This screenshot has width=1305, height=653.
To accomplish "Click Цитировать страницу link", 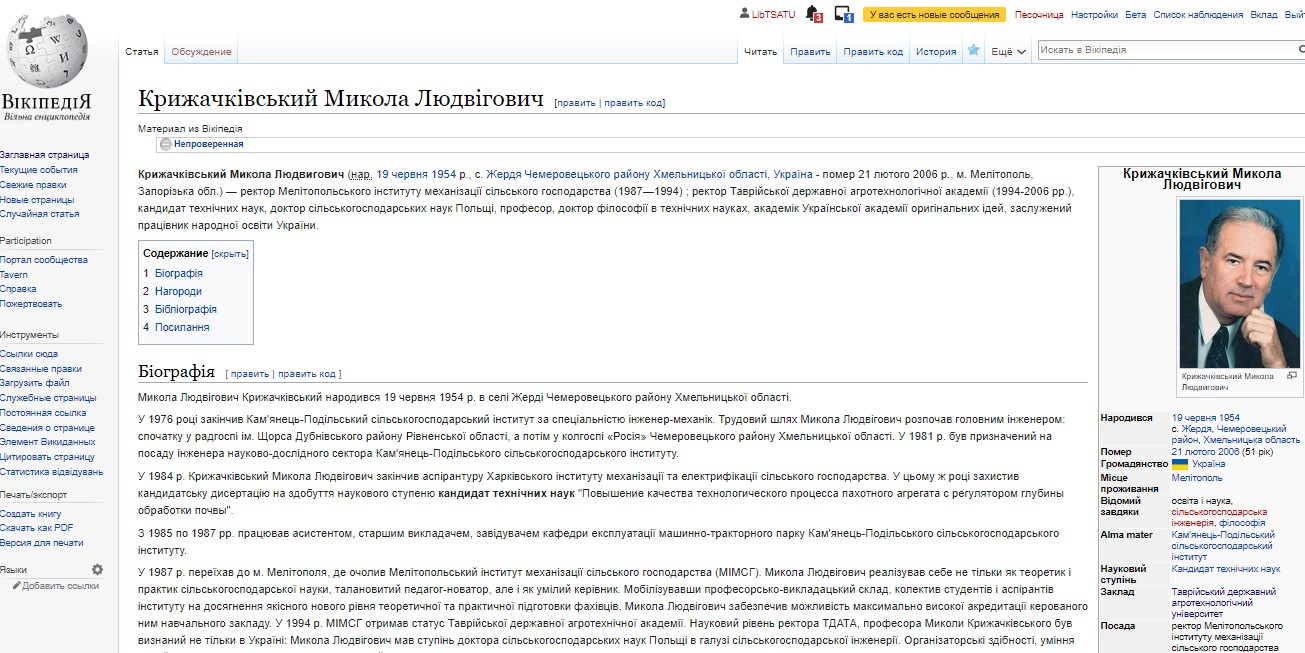I will tap(47, 457).
